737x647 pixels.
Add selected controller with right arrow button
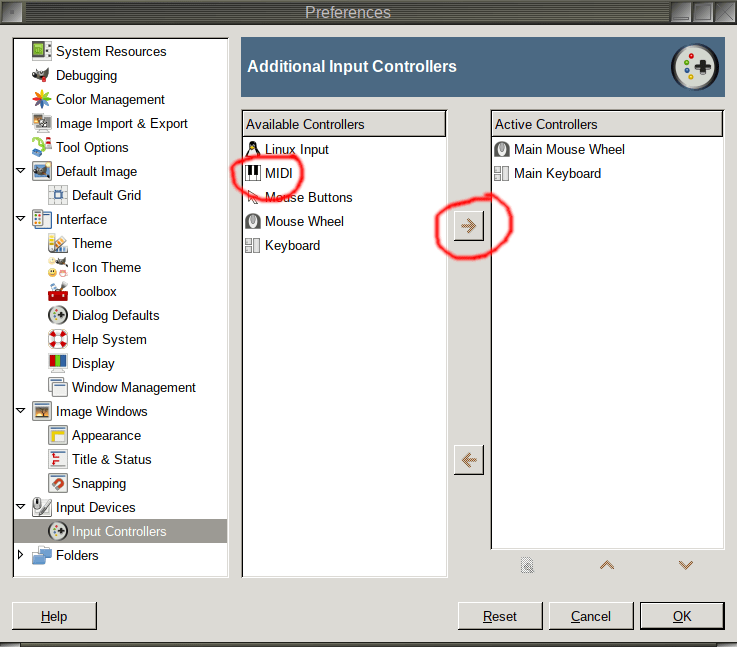click(469, 226)
